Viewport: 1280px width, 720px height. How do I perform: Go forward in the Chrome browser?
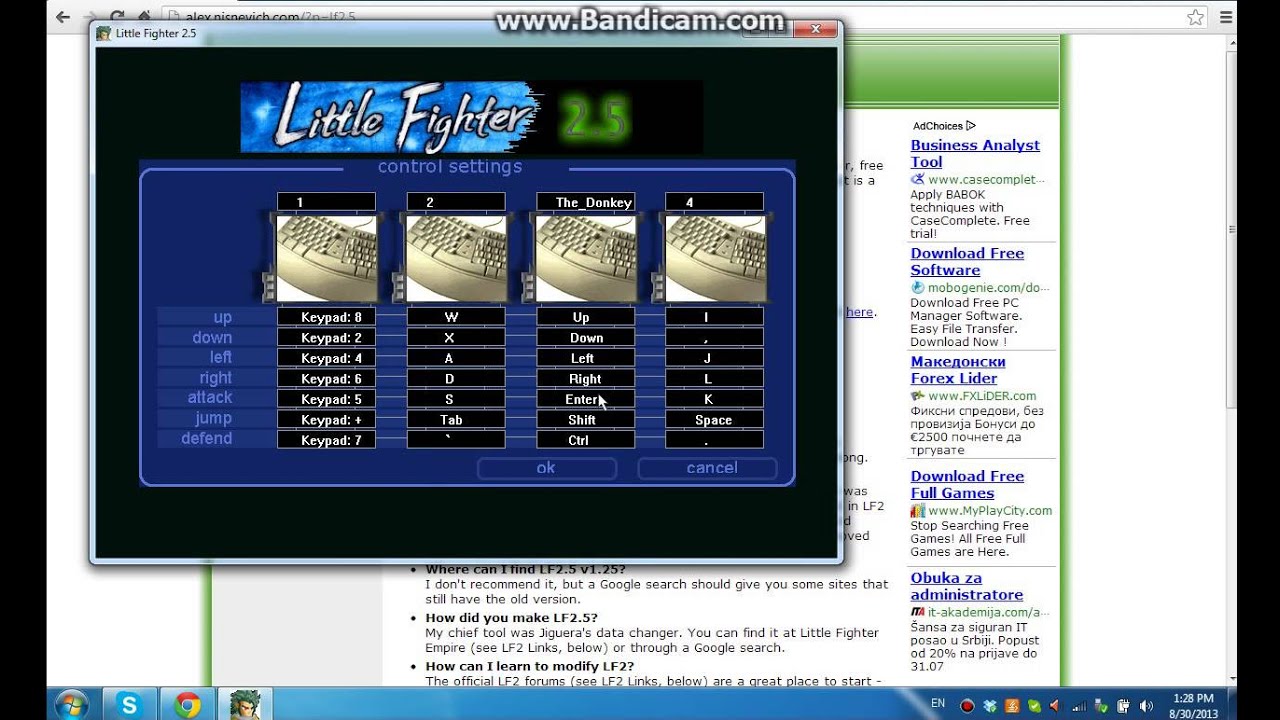(x=91, y=17)
